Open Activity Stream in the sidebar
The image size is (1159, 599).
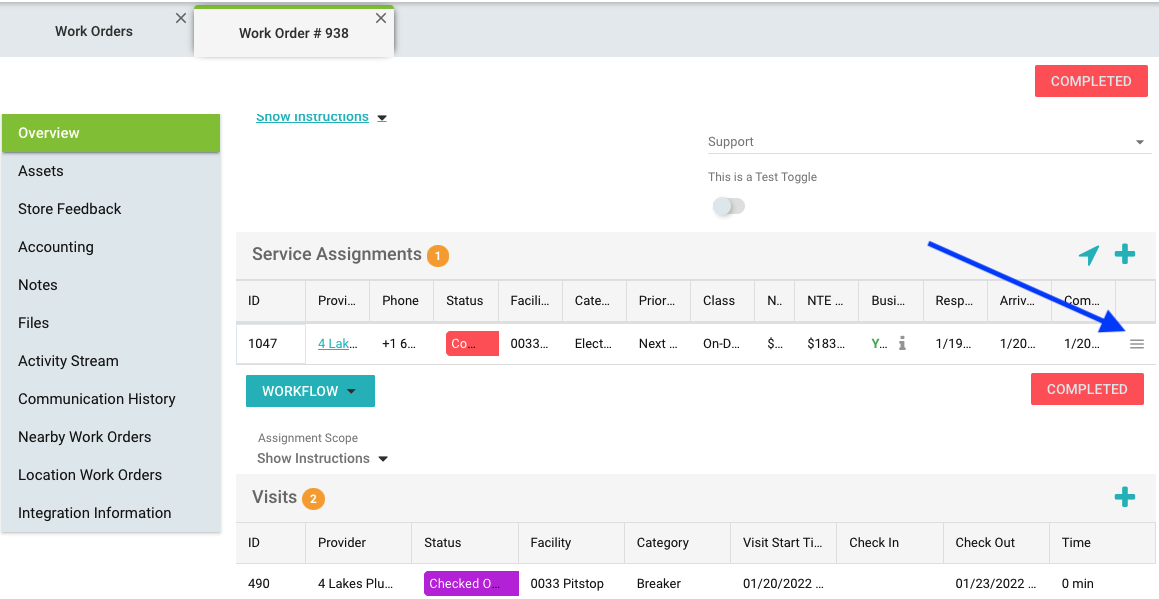coord(68,361)
